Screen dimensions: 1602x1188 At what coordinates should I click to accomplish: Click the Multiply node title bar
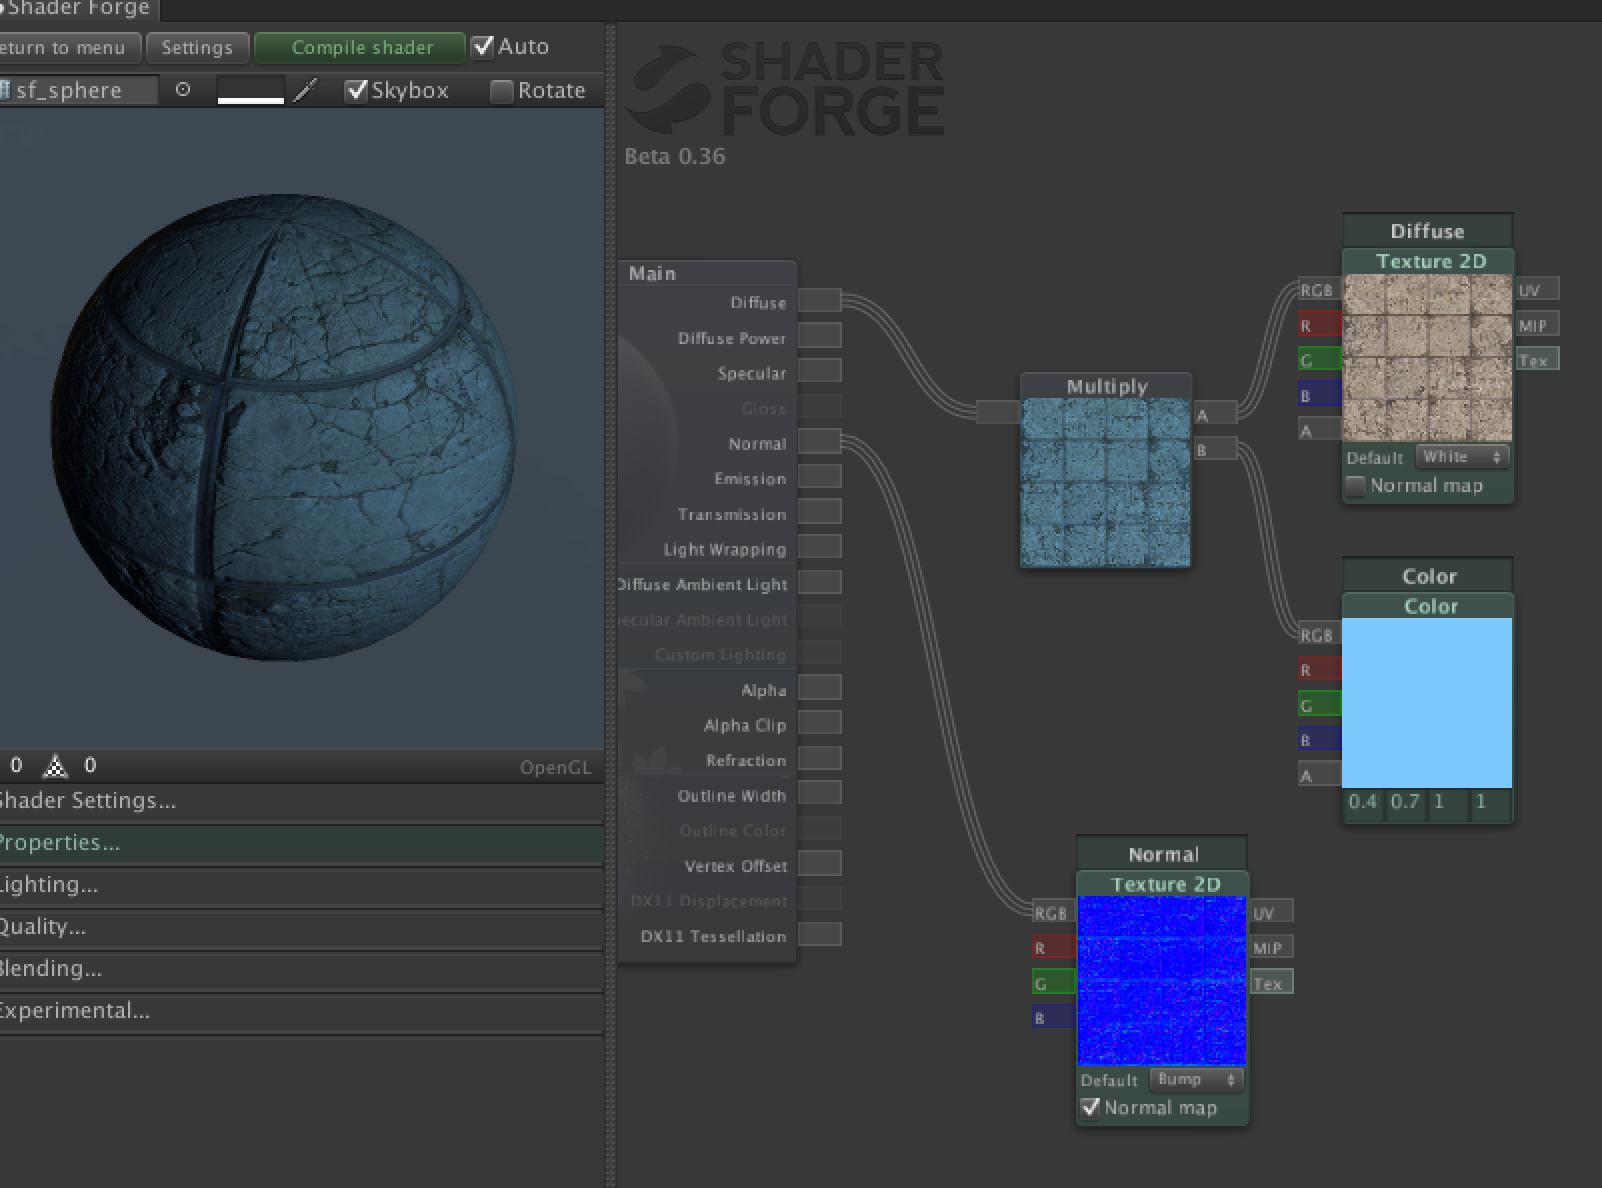(x=1106, y=386)
